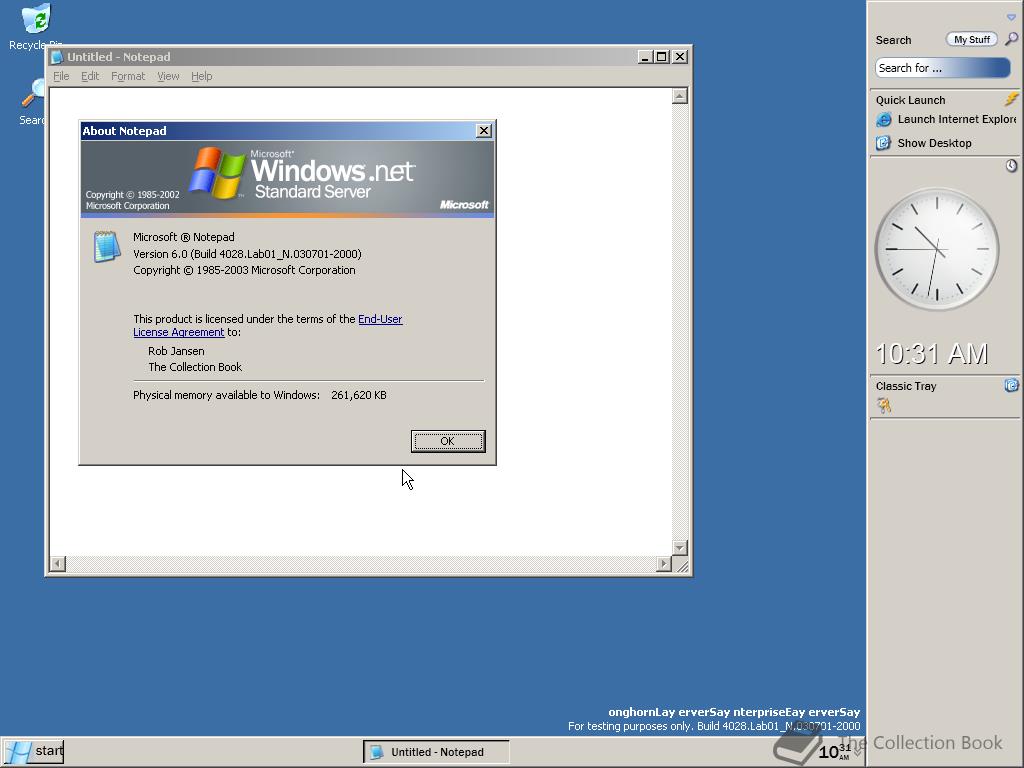Screen dimensions: 1024x768
Task: Click the Notepad title bar icon
Action: pos(57,57)
